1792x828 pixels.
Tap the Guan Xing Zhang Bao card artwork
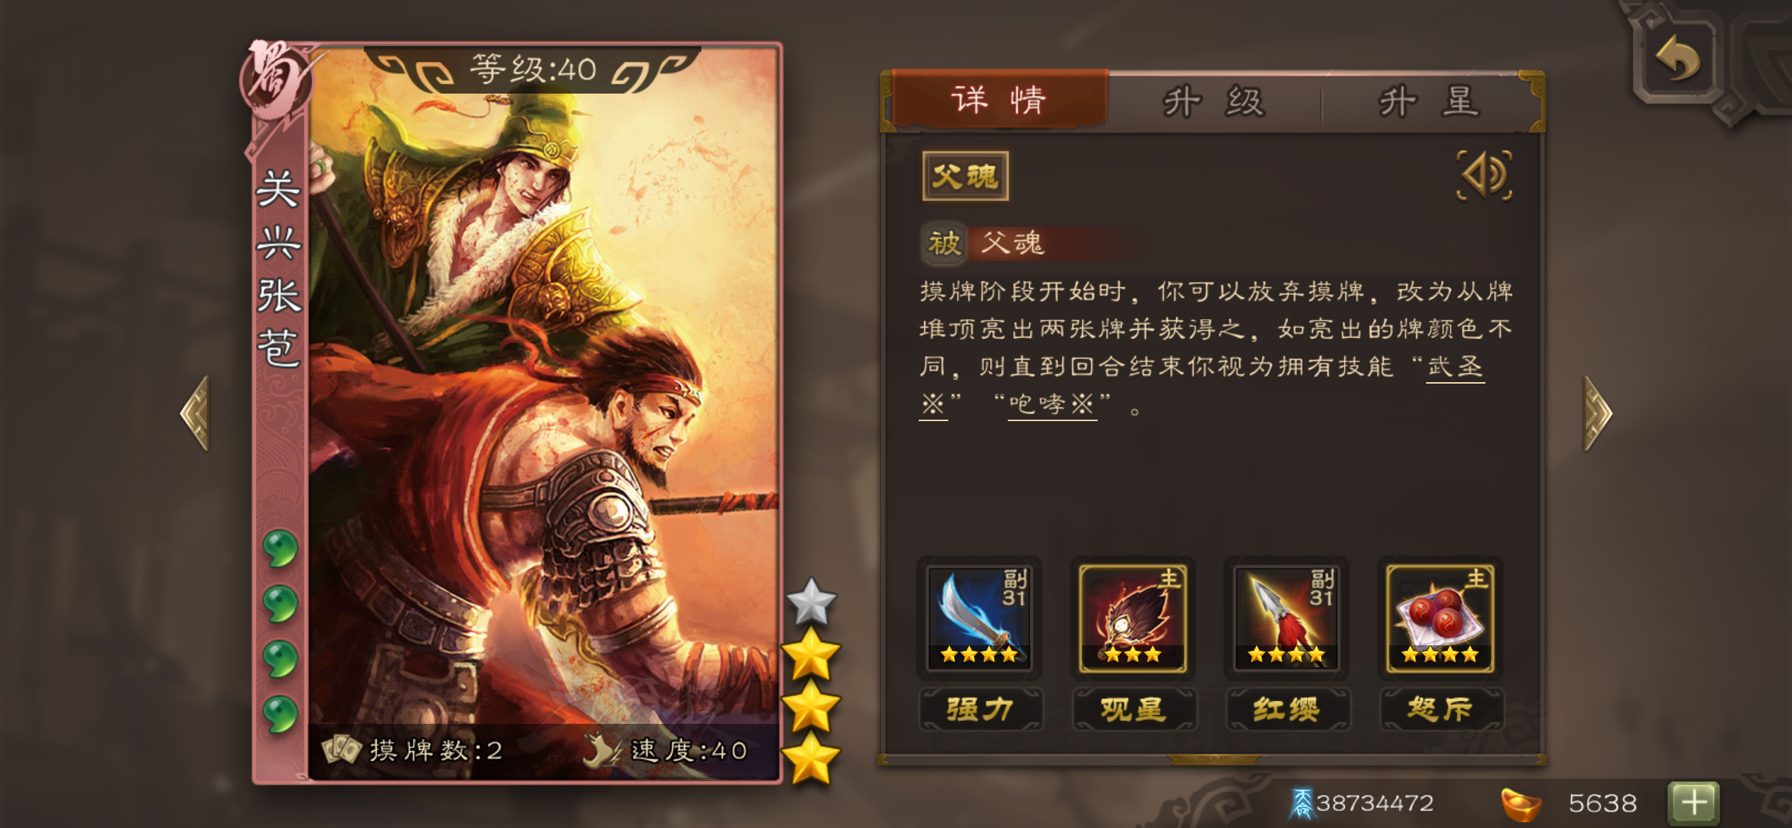pos(543,410)
